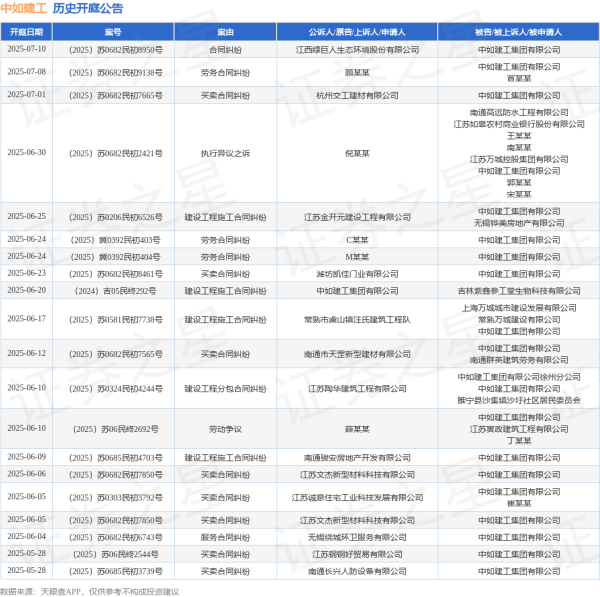Click date cell 2025-07-10
Screen dimensions: 600x597
[26, 49]
